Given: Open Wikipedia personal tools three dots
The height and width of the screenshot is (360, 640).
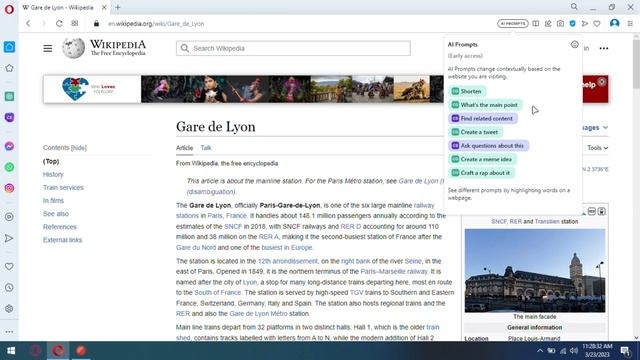Looking at the screenshot, I should tap(604, 48).
